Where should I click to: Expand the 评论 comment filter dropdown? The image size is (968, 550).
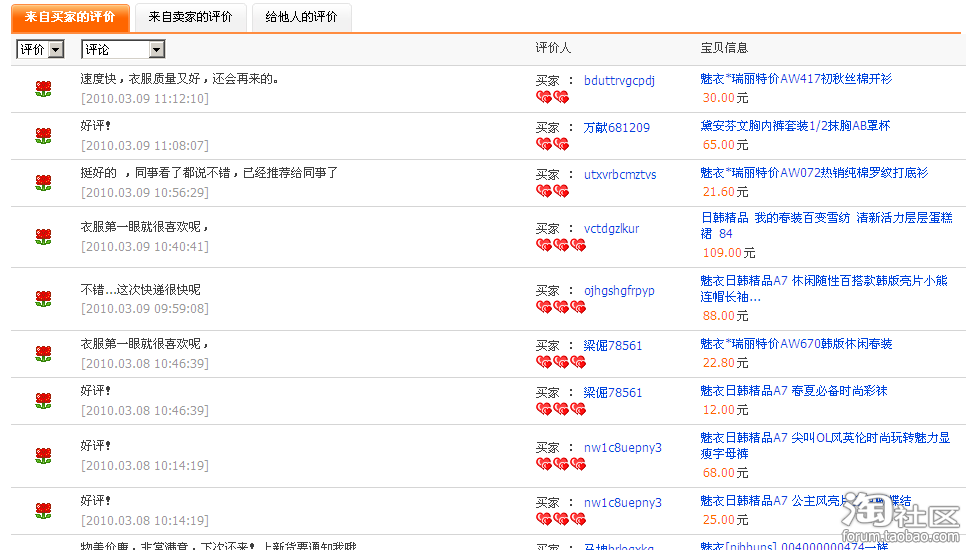(x=123, y=49)
